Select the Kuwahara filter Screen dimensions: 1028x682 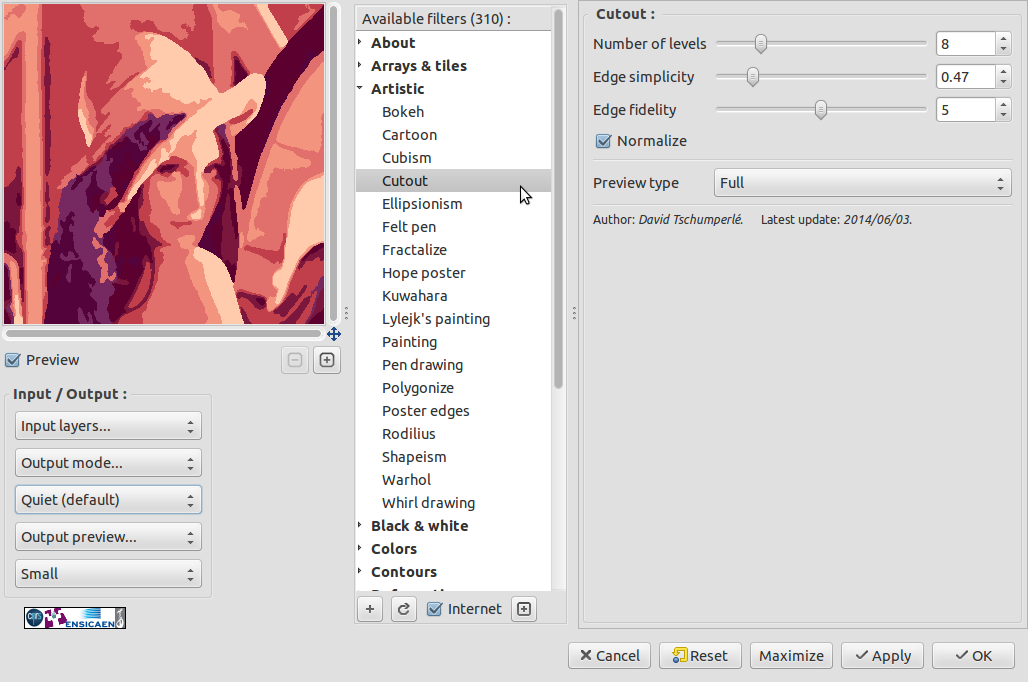pyautogui.click(x=414, y=296)
